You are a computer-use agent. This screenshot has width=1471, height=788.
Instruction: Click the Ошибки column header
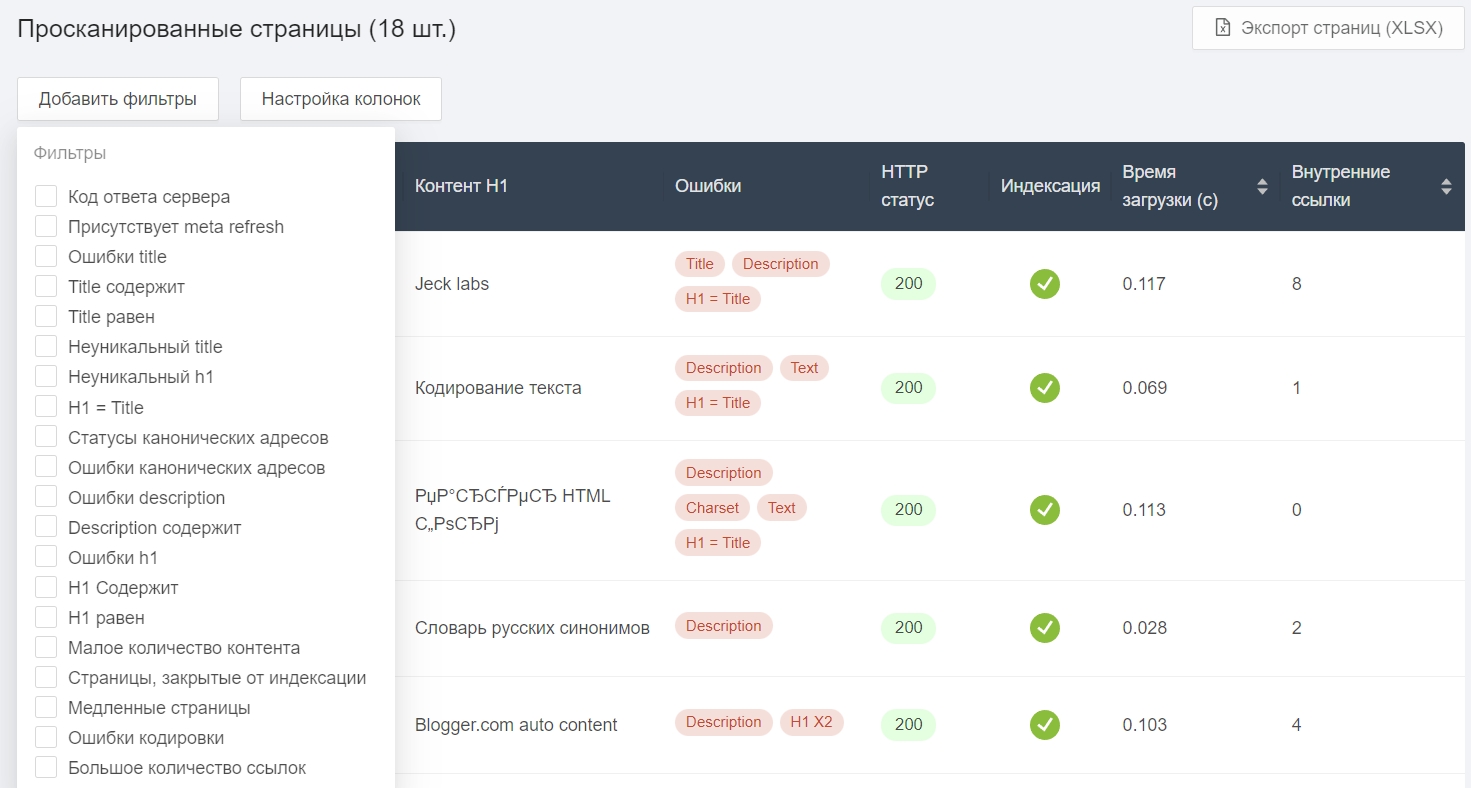(x=708, y=186)
